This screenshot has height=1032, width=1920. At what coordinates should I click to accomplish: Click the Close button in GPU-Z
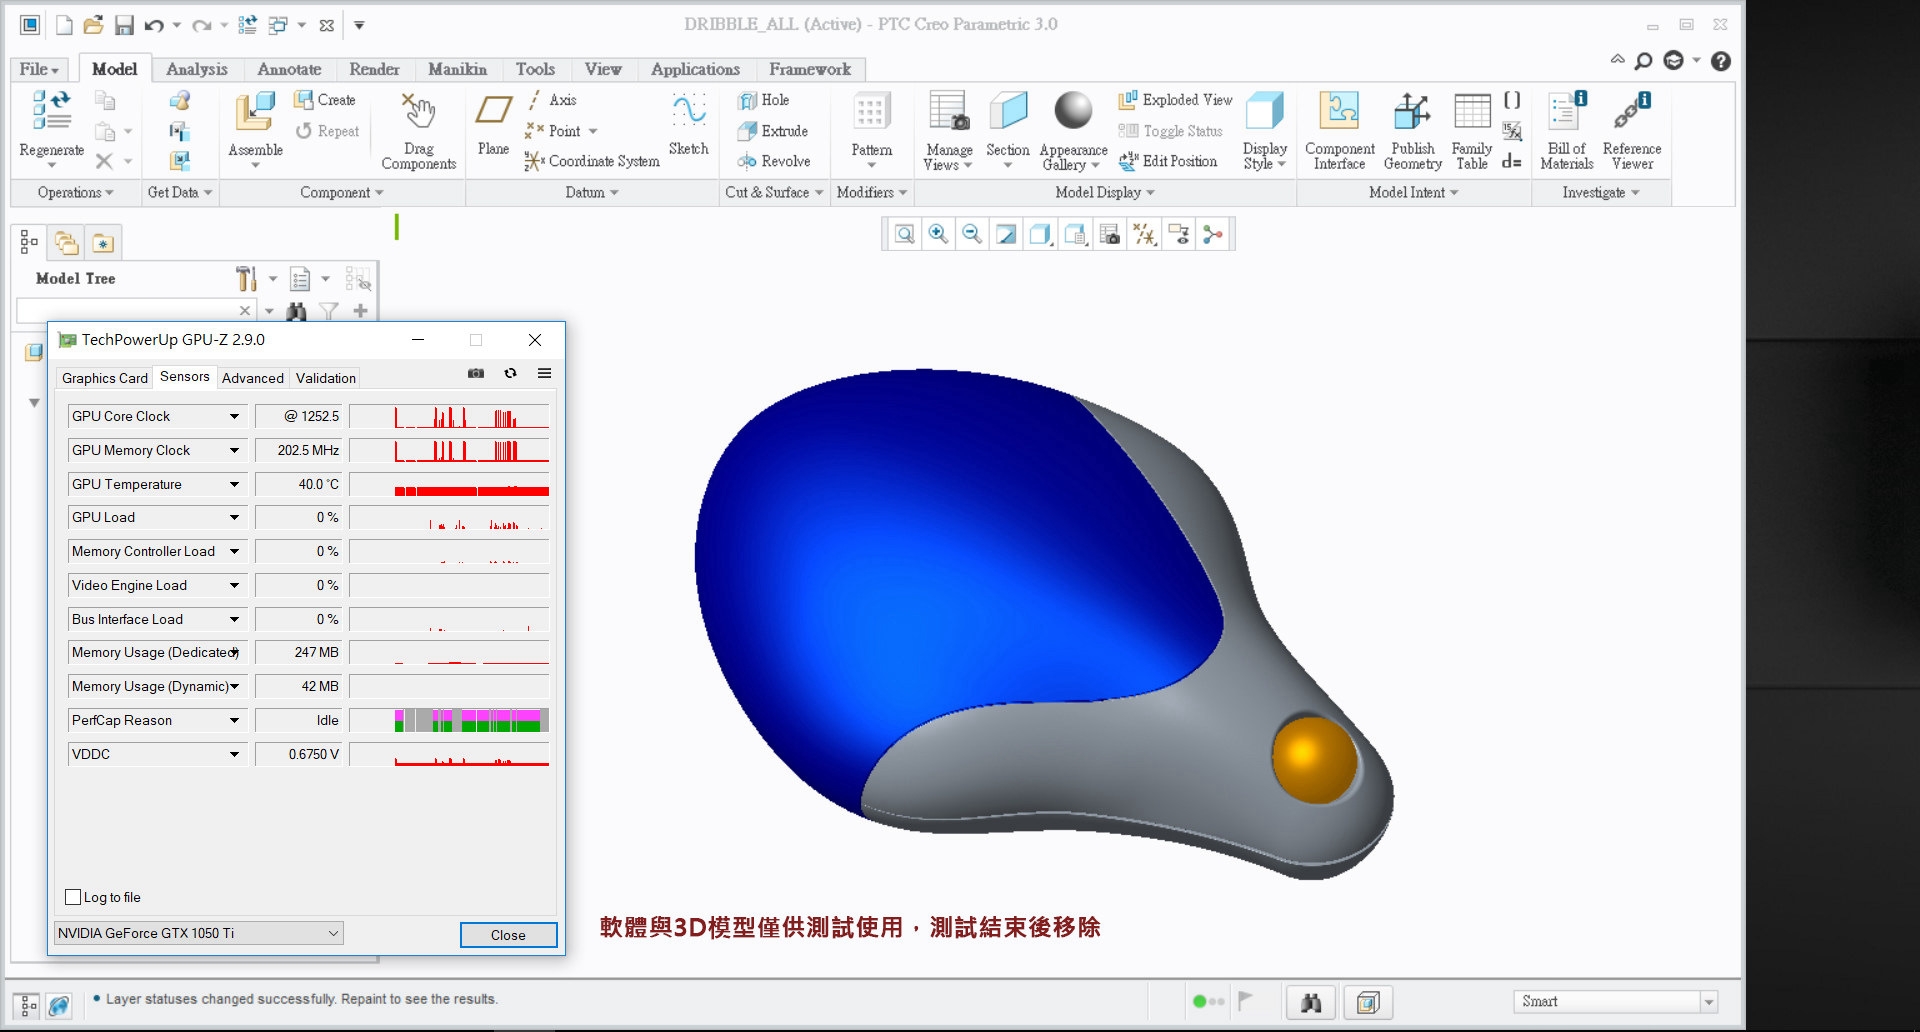(508, 935)
